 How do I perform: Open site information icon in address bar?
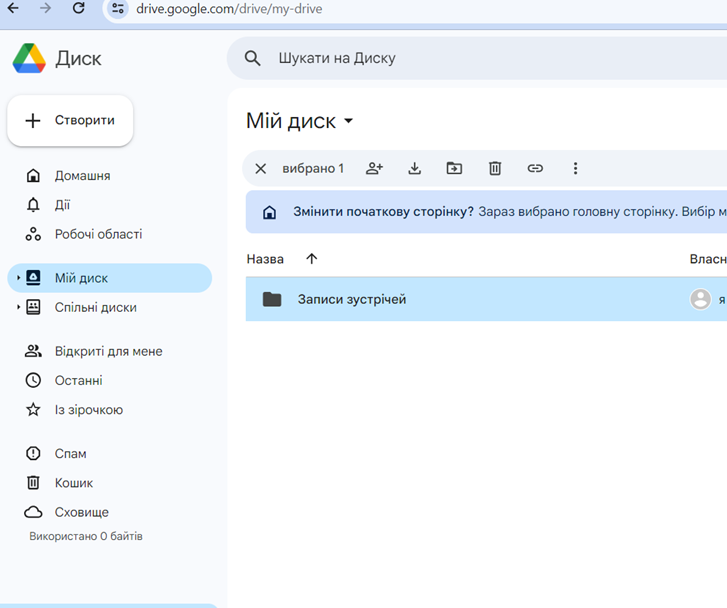point(118,8)
